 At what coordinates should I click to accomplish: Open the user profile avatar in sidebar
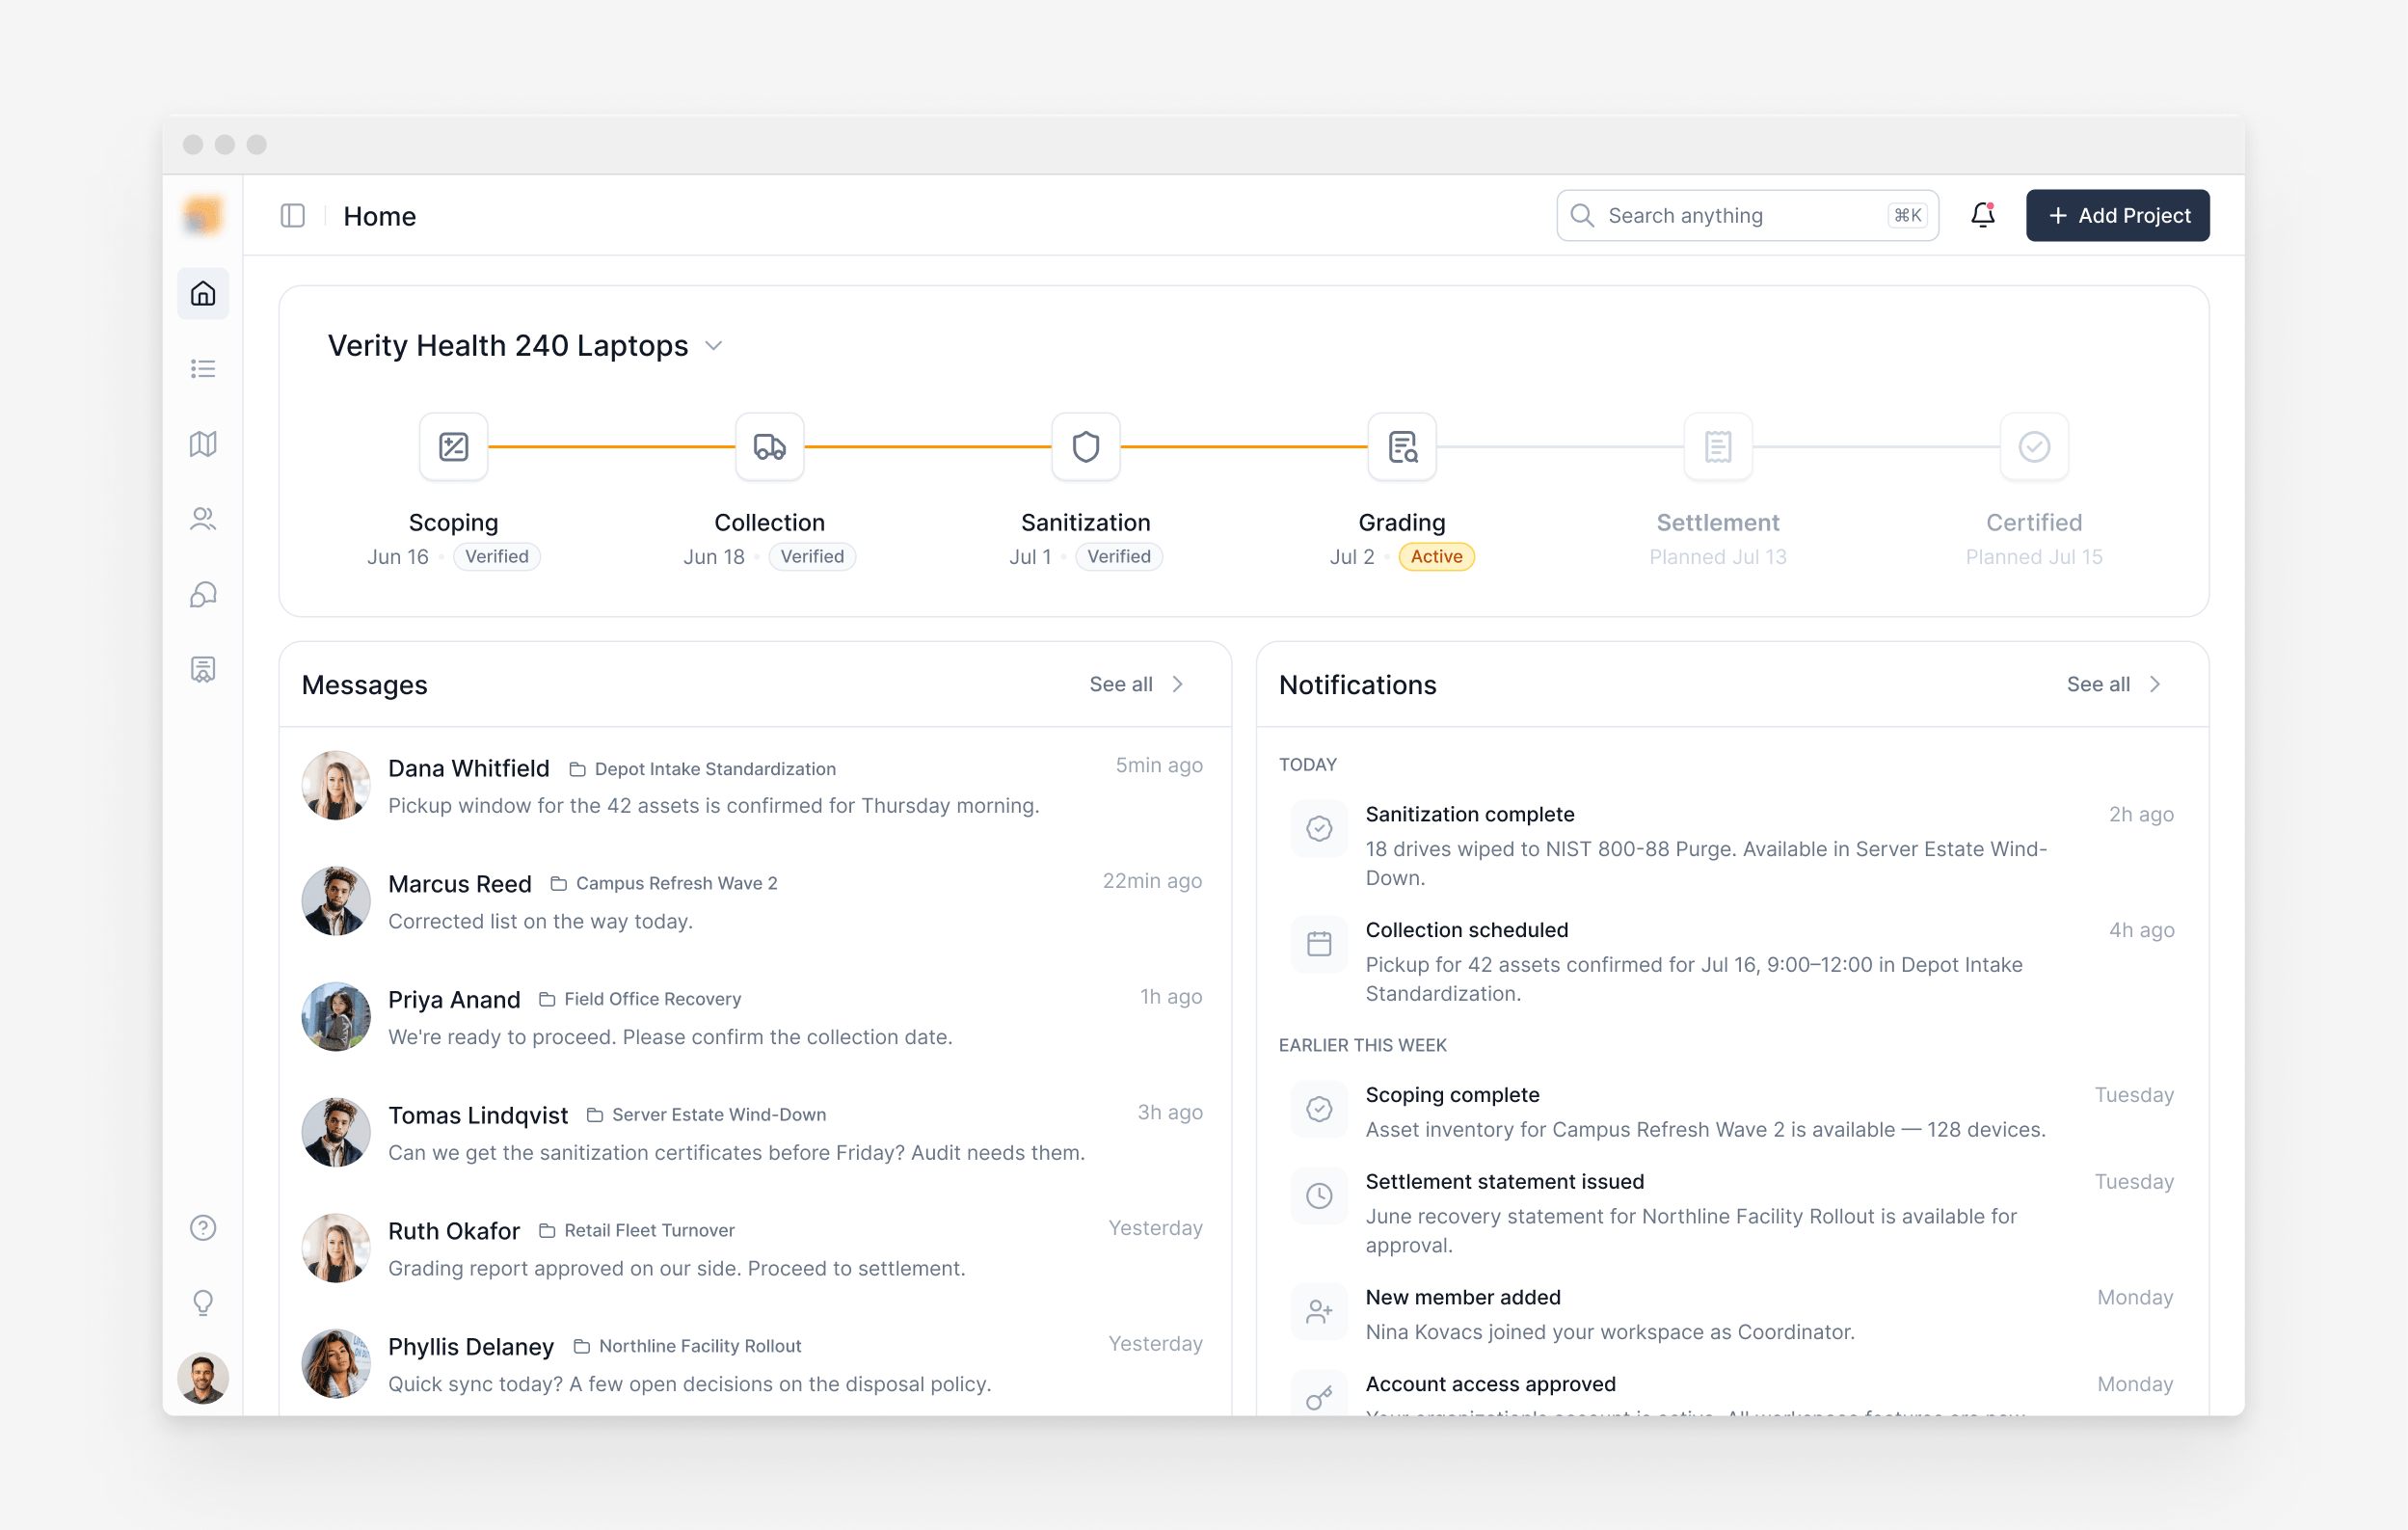(x=203, y=1378)
